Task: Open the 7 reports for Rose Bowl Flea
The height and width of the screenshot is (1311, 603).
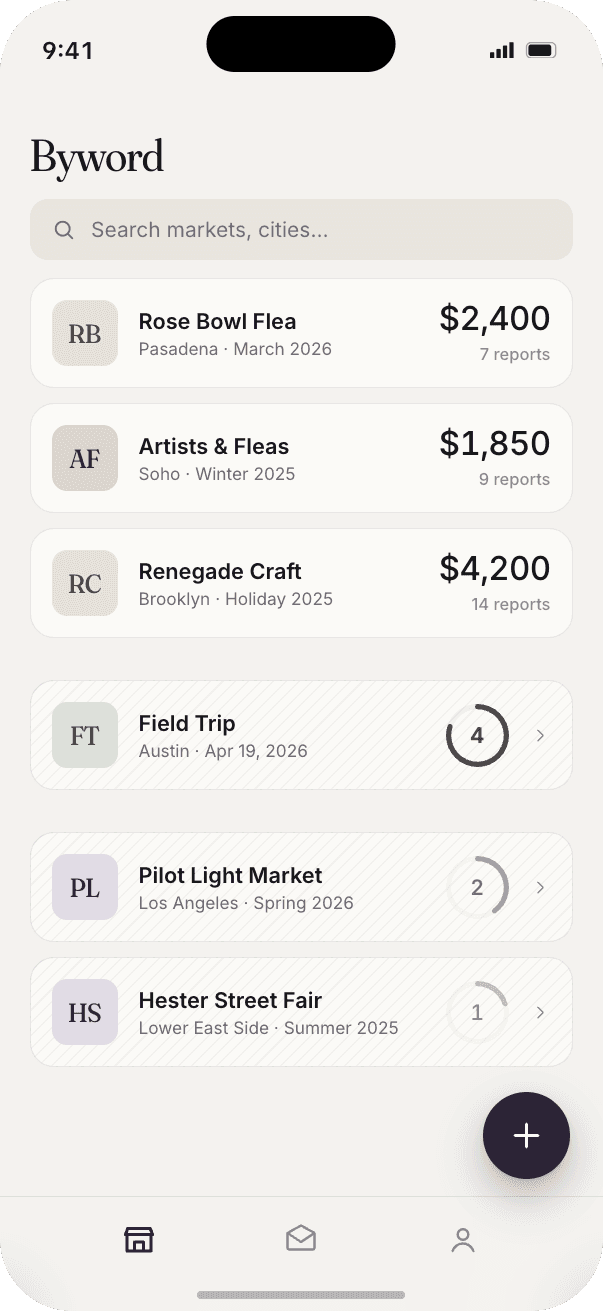Action: point(515,354)
